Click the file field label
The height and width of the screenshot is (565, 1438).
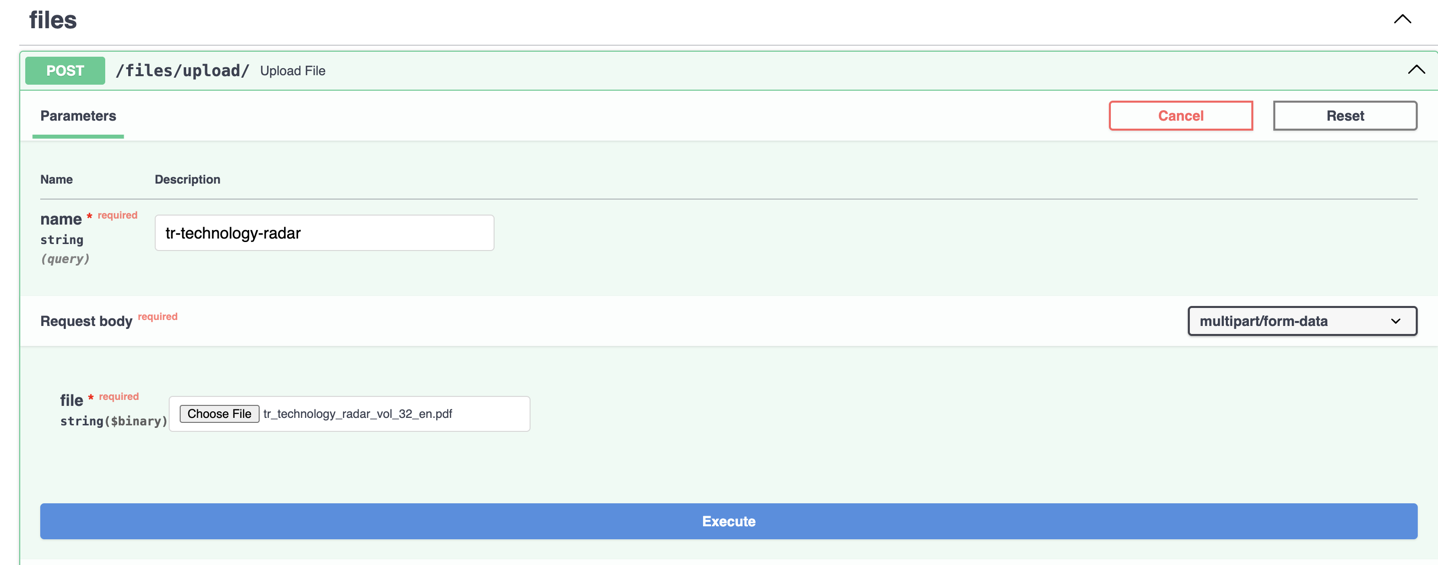[x=71, y=400]
